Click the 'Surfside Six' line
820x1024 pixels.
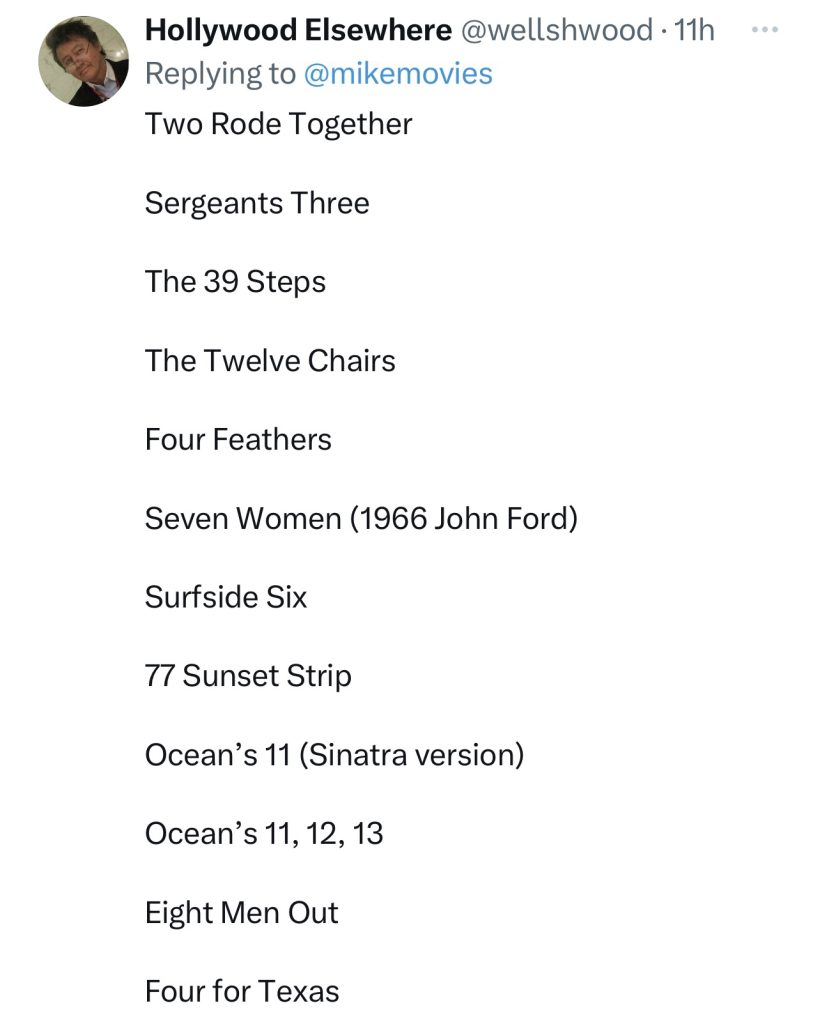click(226, 597)
